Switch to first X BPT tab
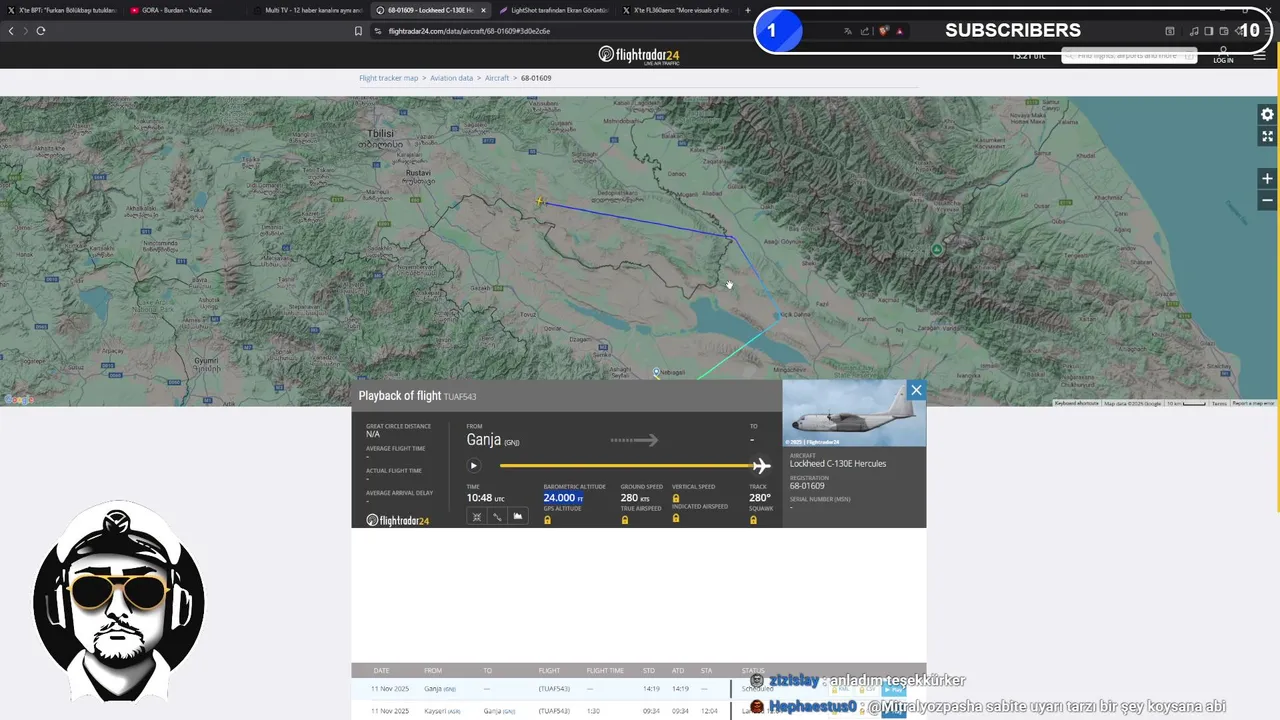 tap(62, 10)
